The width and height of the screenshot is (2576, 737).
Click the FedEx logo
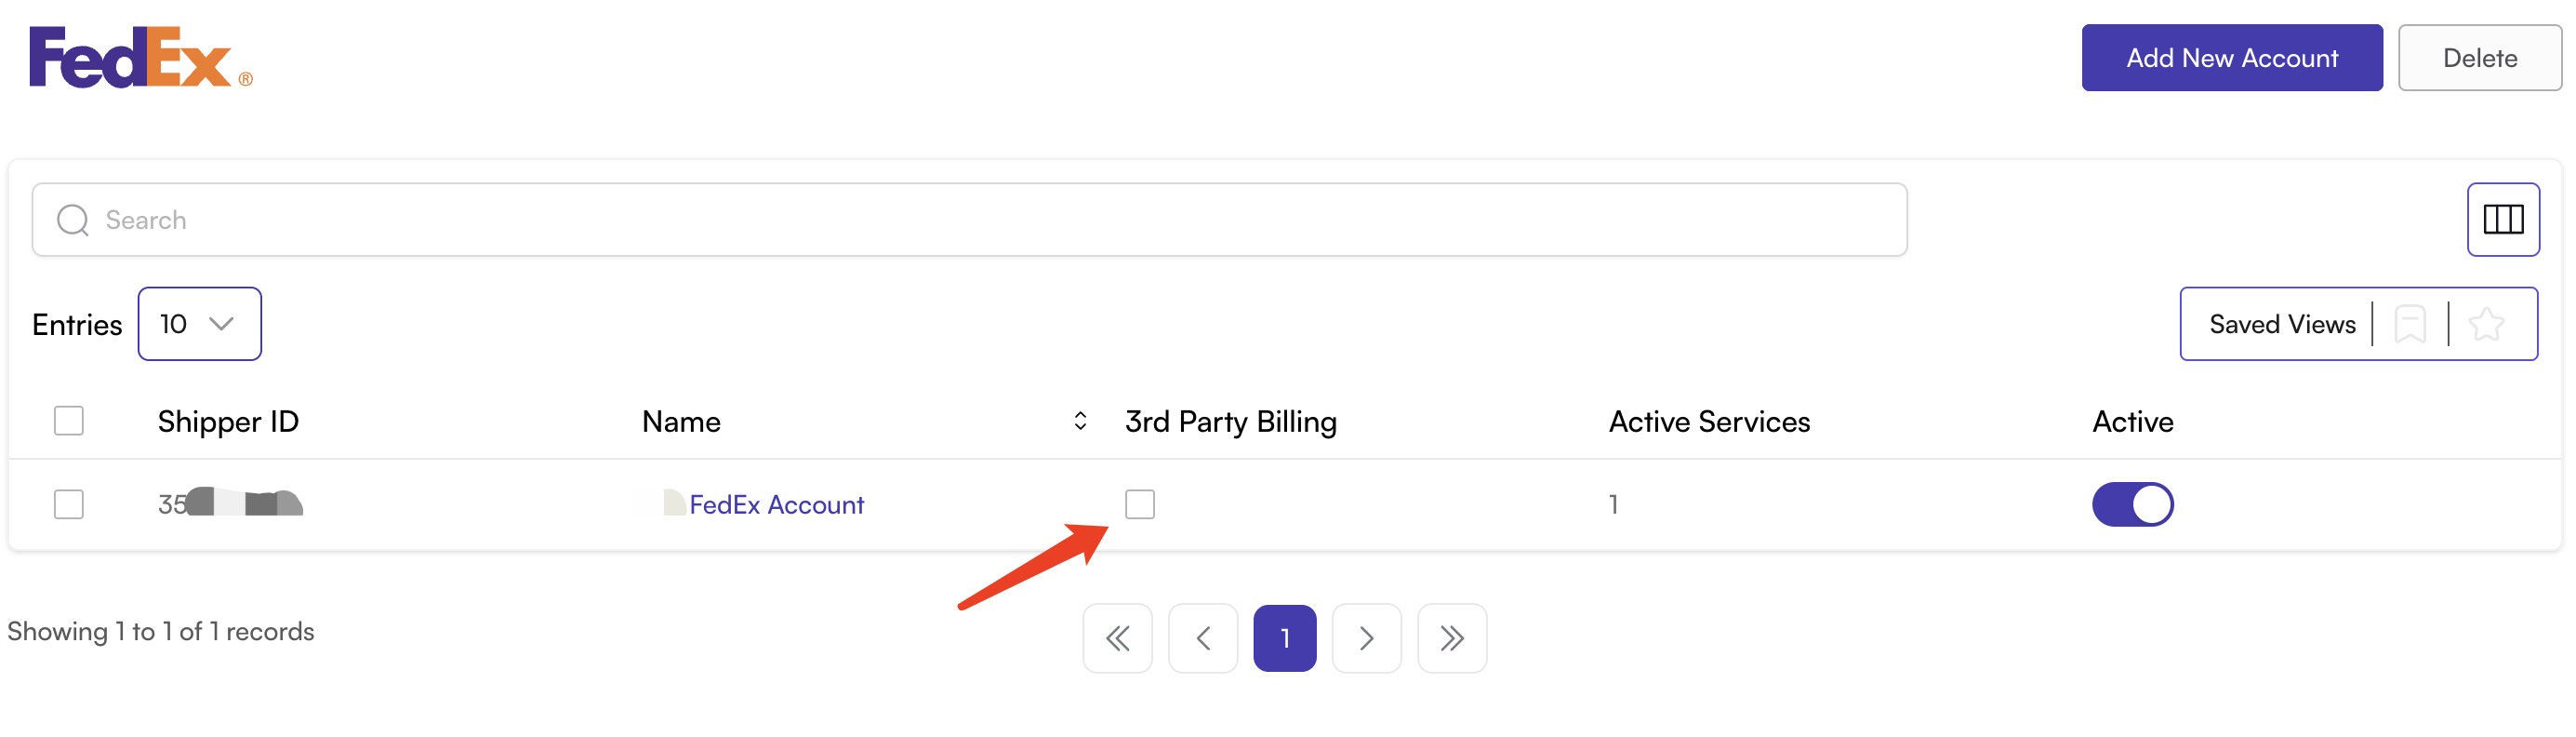pos(140,58)
